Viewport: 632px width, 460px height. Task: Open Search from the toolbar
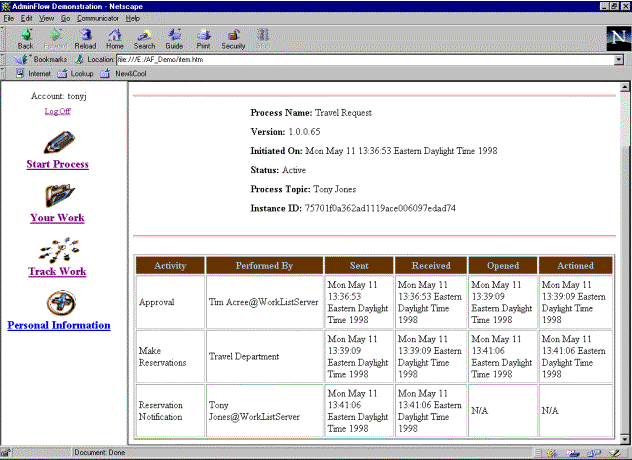tap(145, 38)
